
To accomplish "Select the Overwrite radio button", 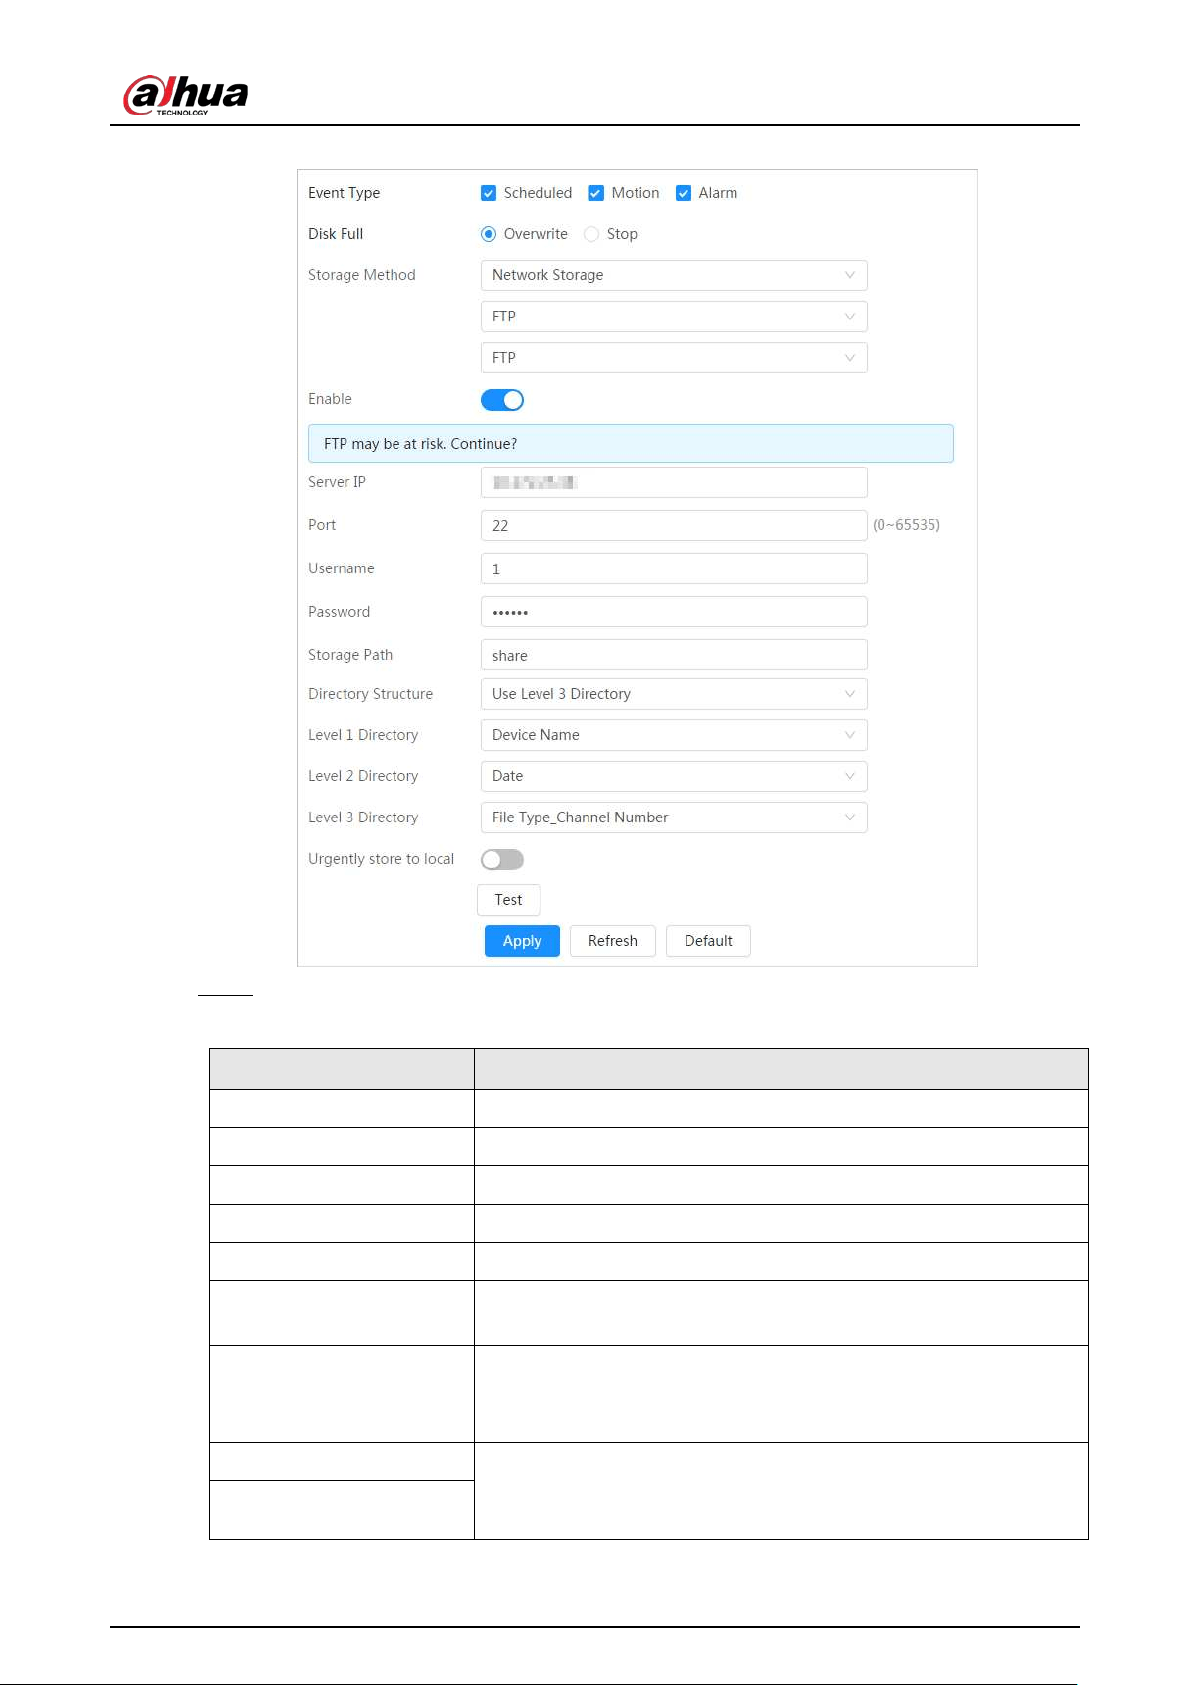I will [488, 234].
